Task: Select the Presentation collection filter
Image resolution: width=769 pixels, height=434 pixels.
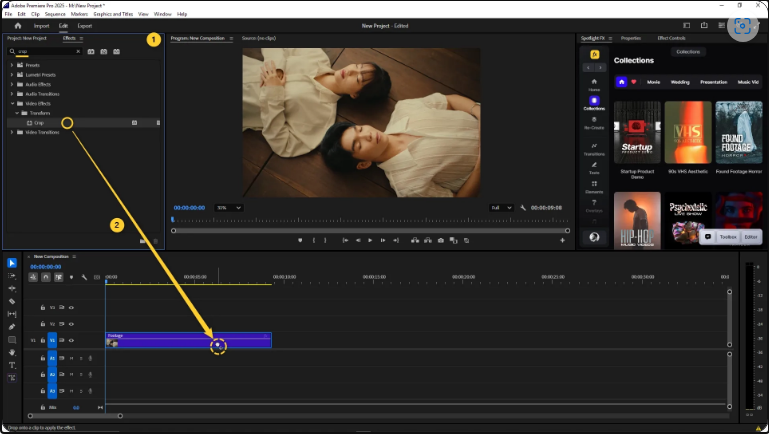Action: [x=713, y=82]
